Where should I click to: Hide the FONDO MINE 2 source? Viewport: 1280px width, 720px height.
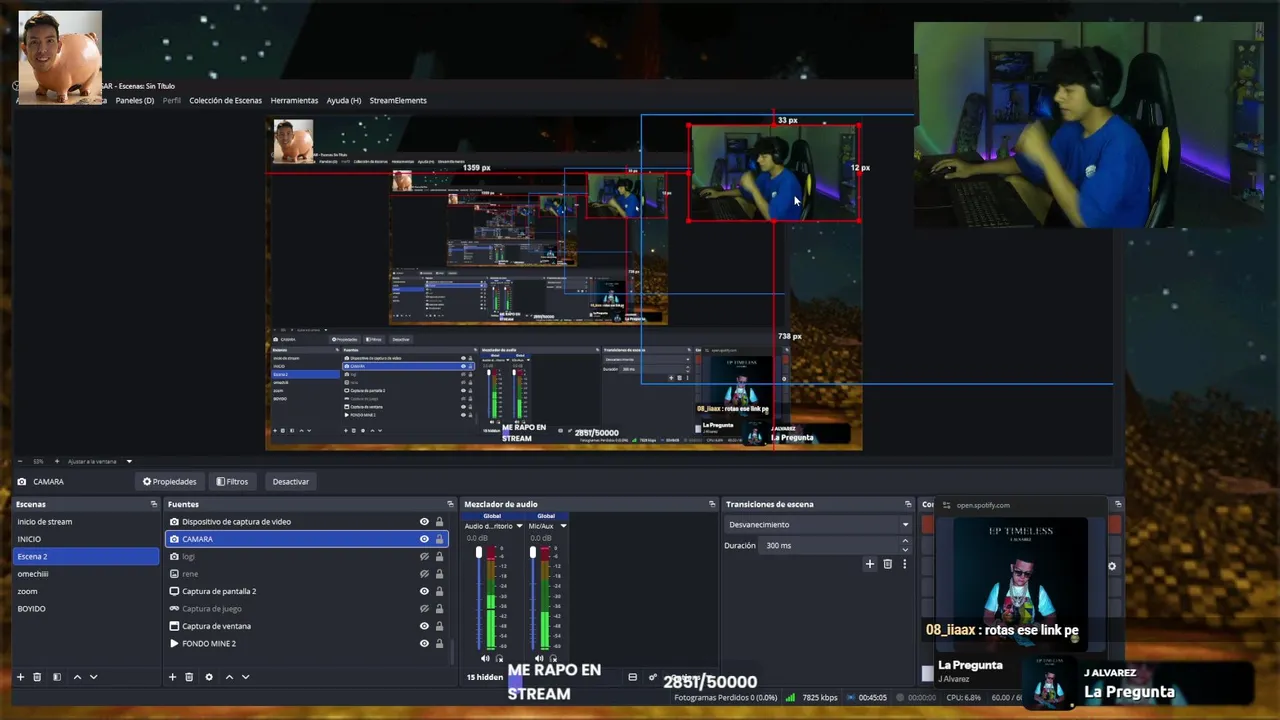pyautogui.click(x=424, y=643)
